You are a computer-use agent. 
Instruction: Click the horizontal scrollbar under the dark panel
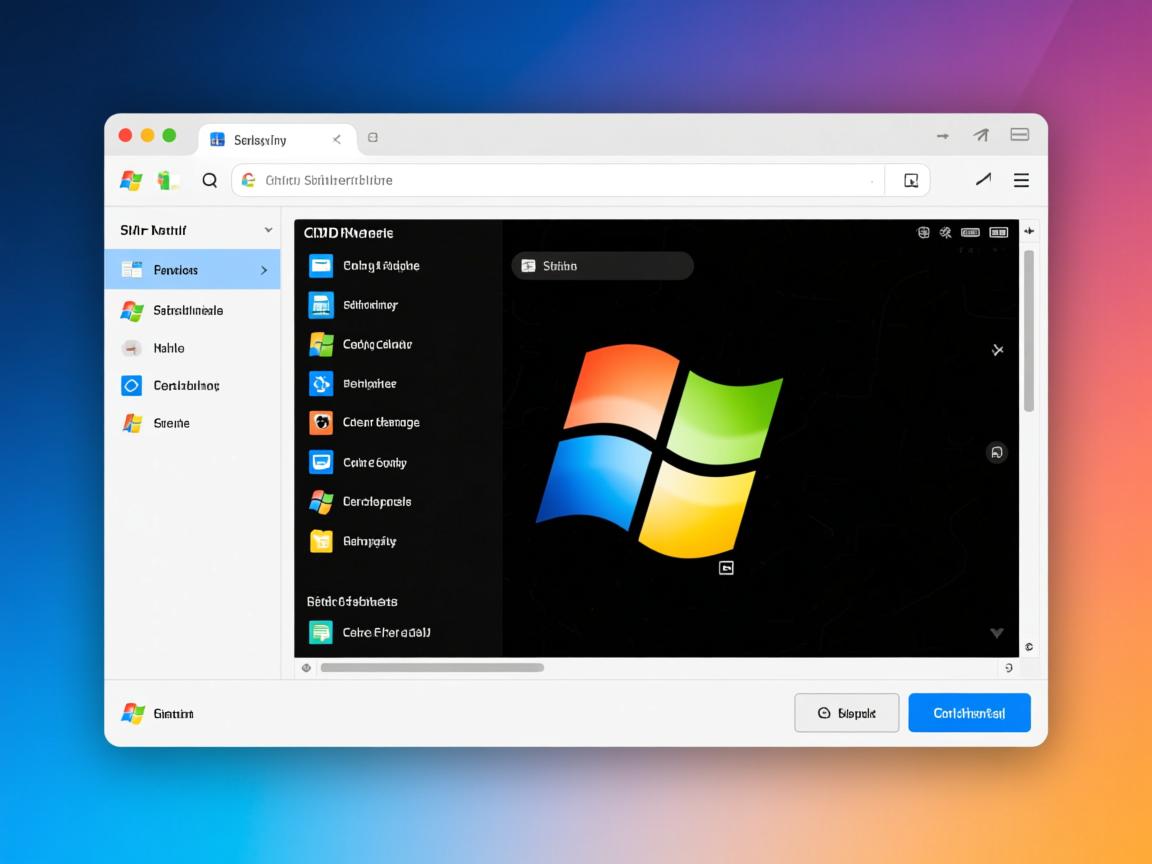click(432, 668)
